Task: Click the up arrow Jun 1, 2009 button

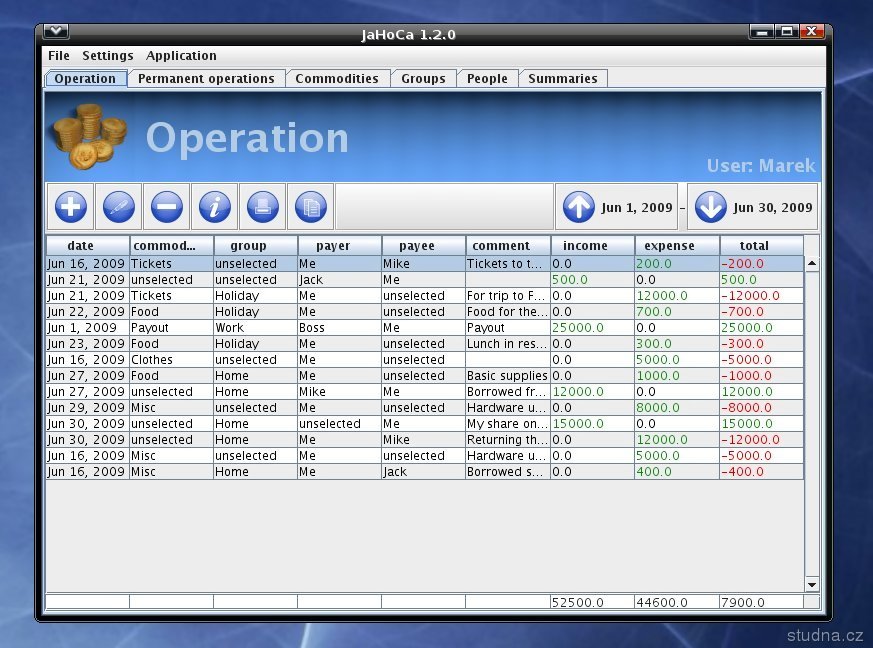Action: click(616, 207)
